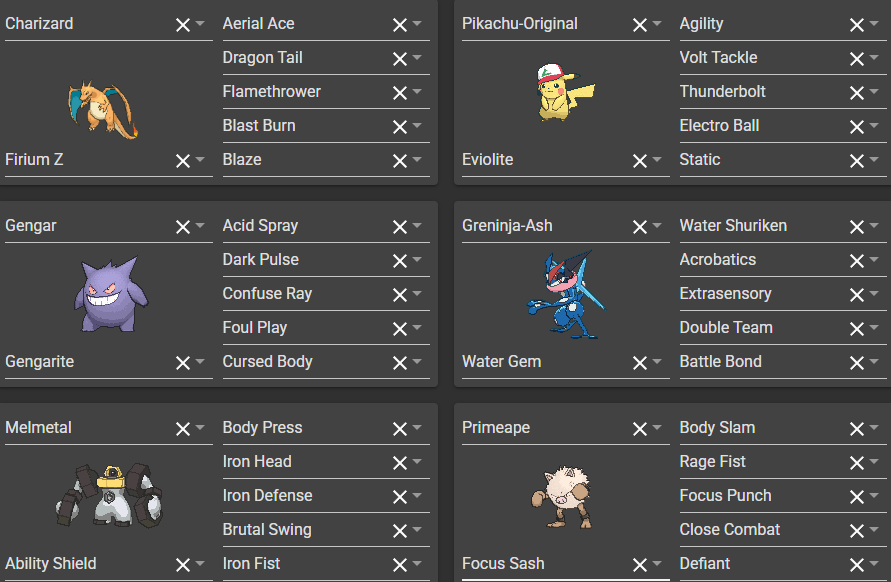
Task: Click the Charizard sprite image
Action: pyautogui.click(x=102, y=108)
